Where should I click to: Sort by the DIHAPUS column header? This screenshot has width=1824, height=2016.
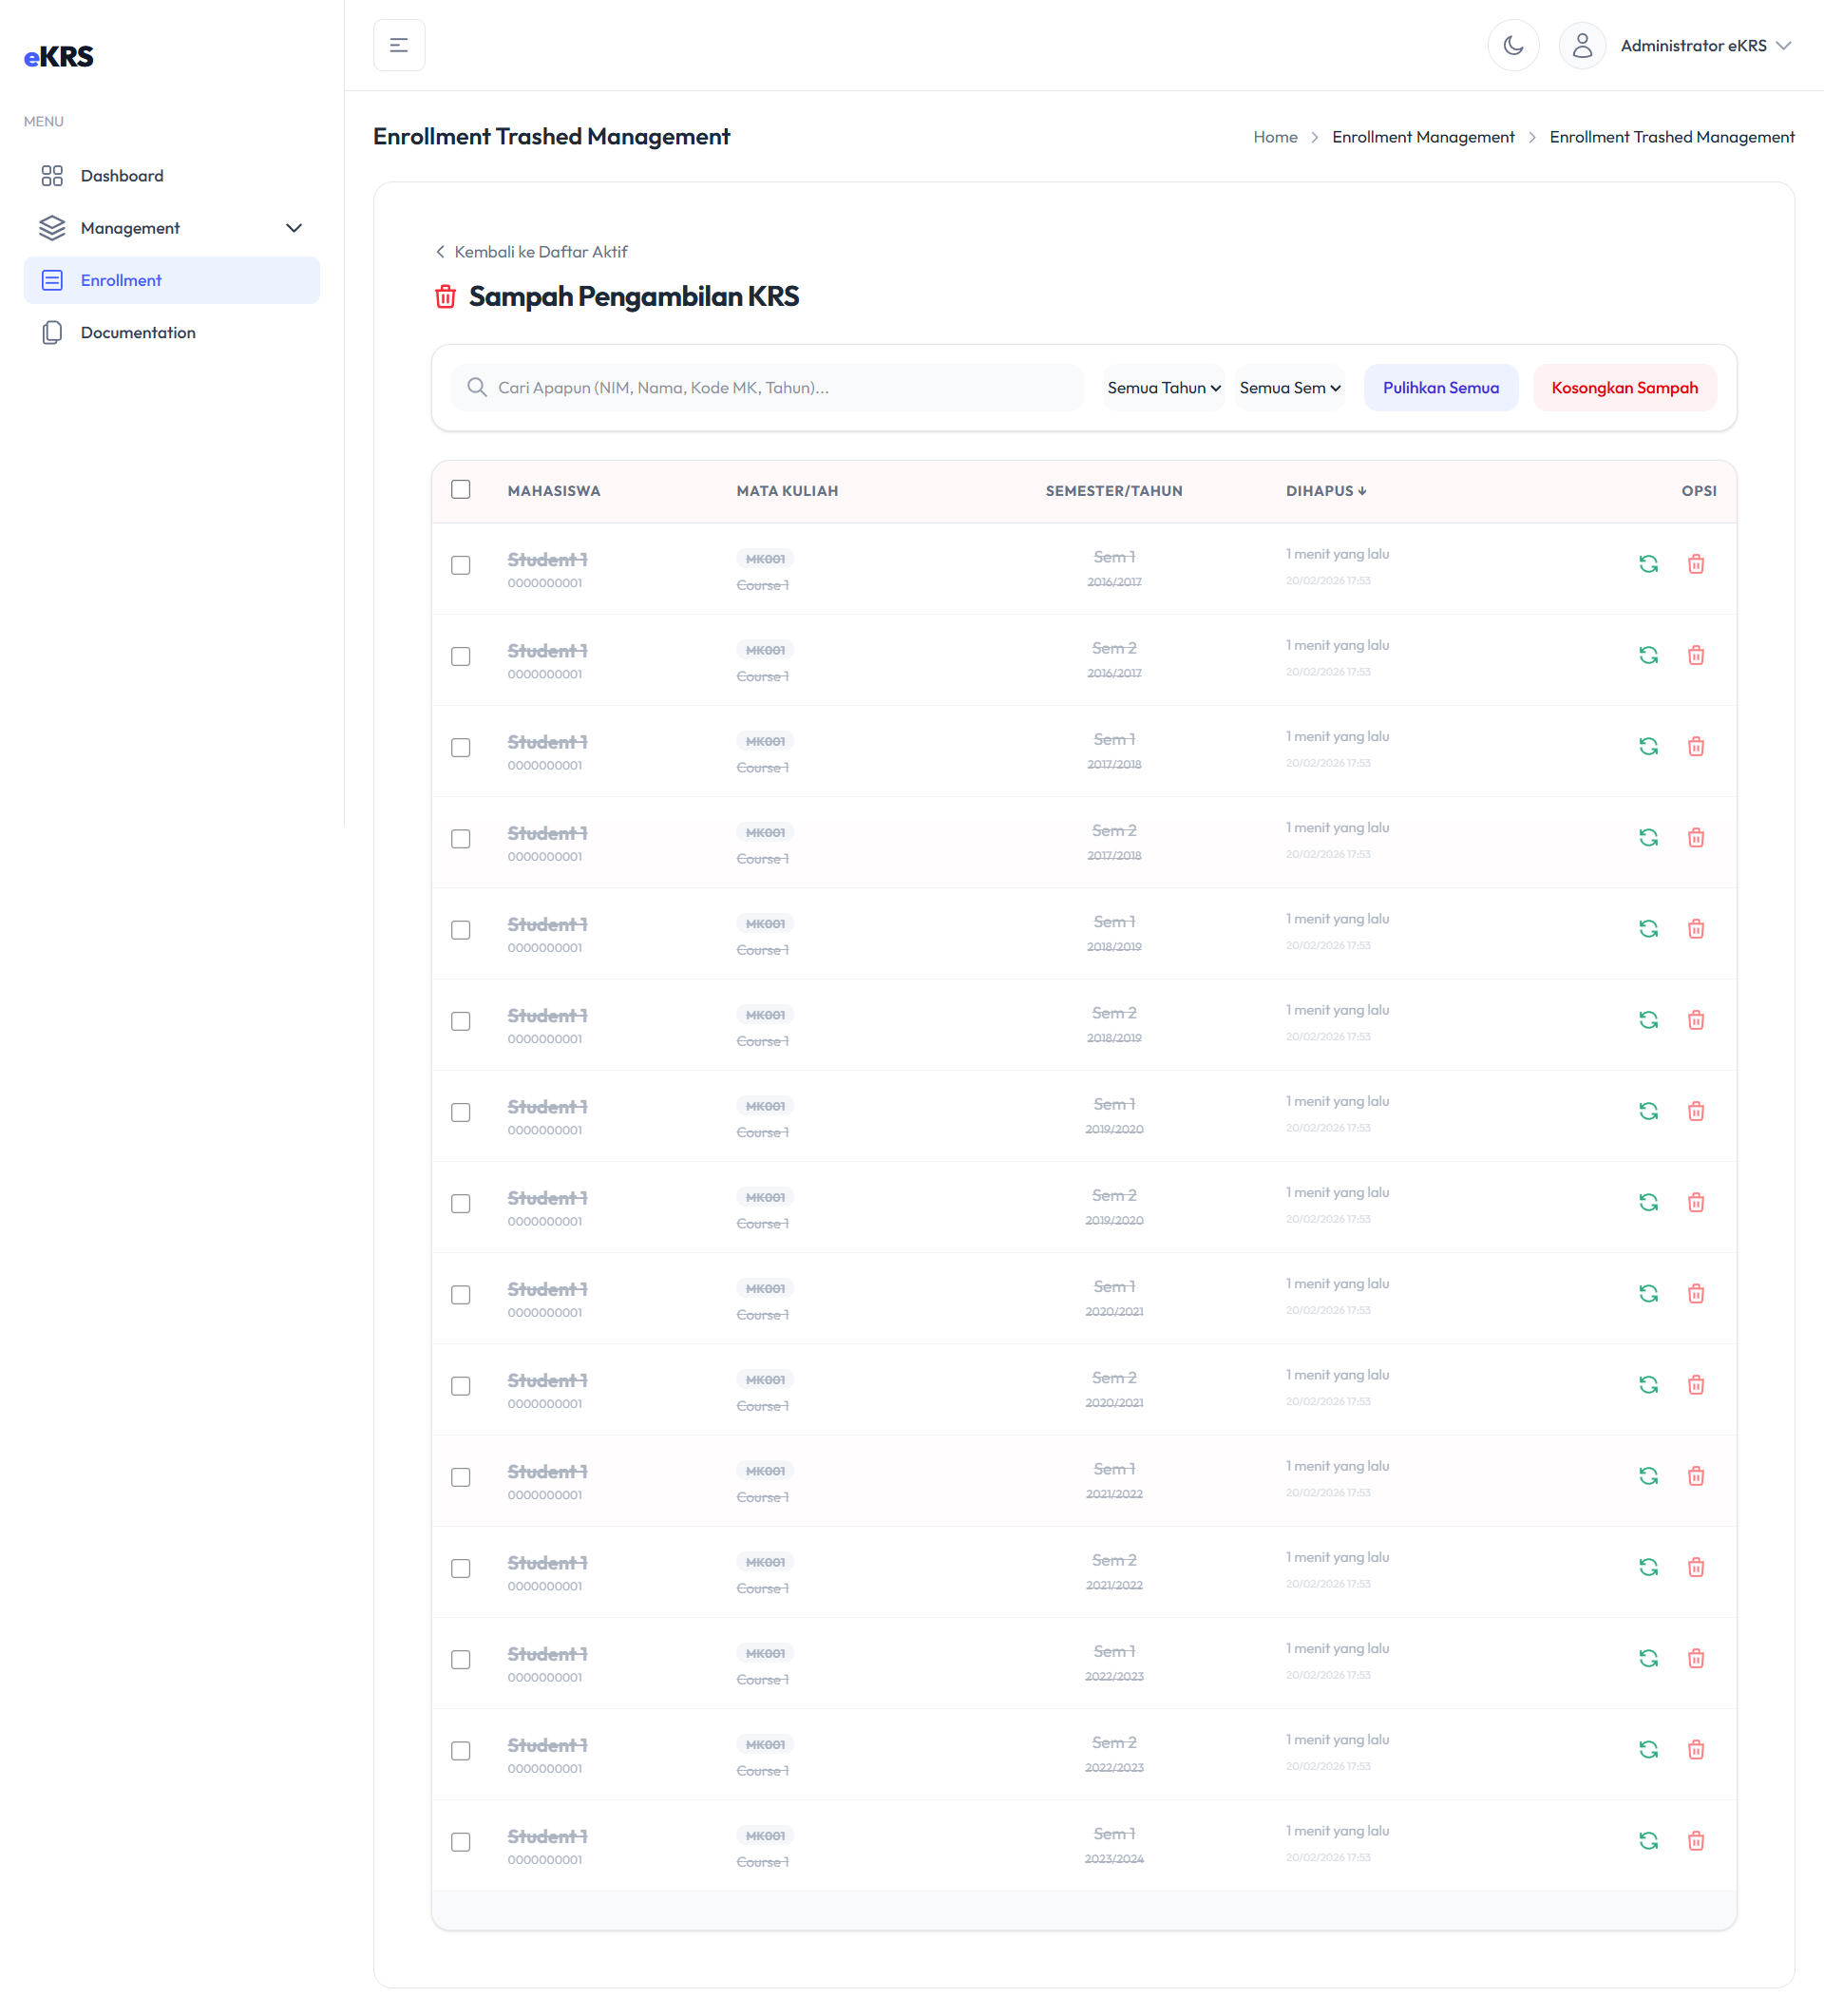(1326, 491)
